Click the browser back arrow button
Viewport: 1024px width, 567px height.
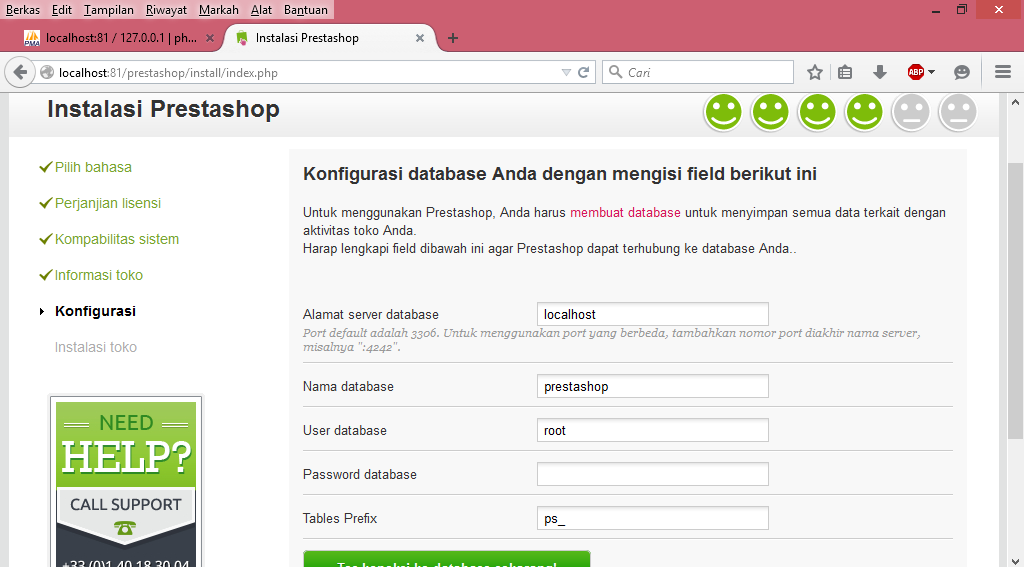[20, 73]
